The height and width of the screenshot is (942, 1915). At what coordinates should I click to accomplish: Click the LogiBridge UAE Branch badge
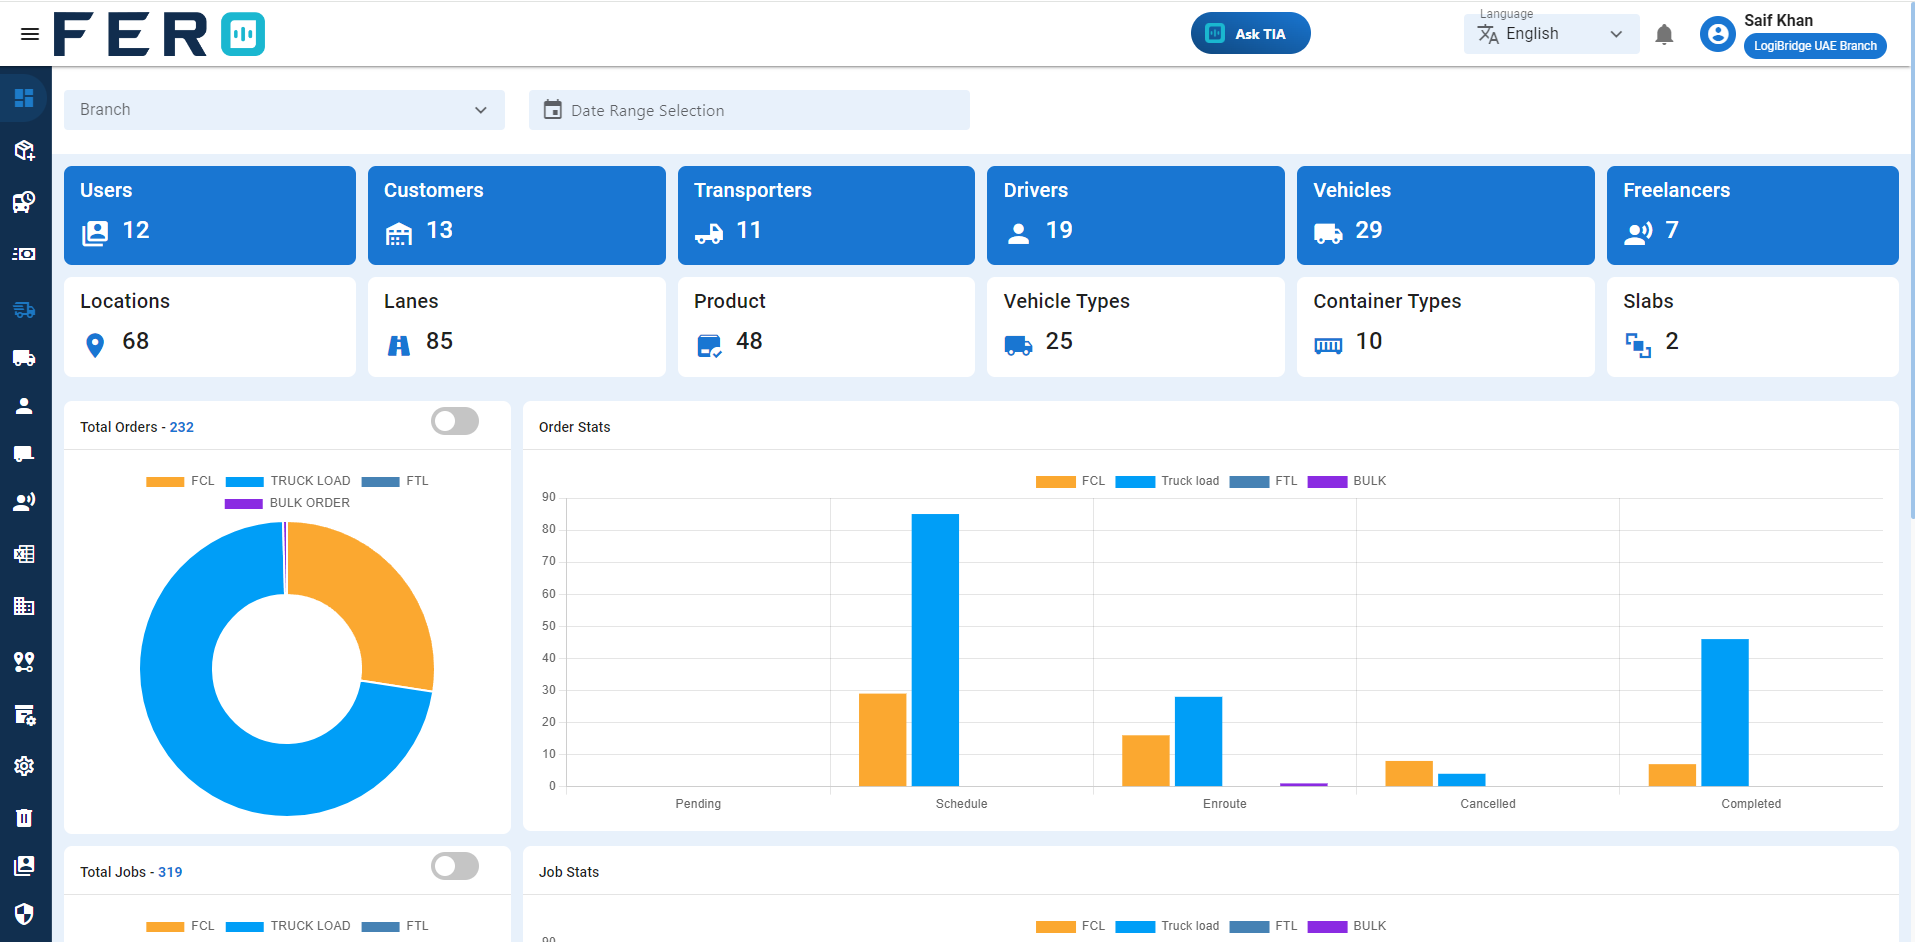[1814, 46]
